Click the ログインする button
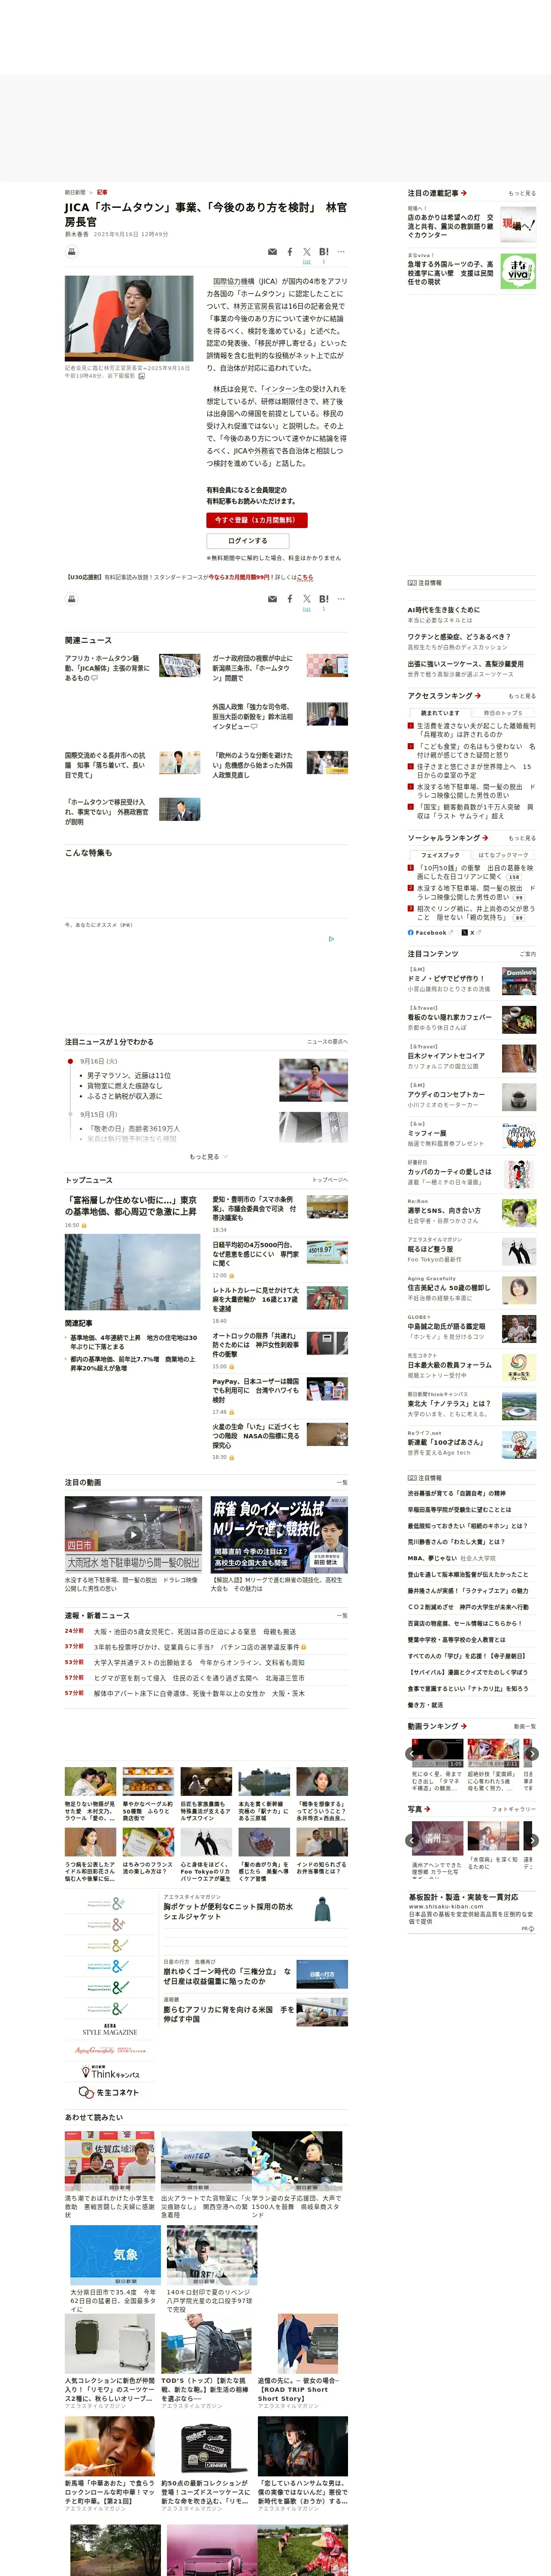Viewport: 551px width, 2576px height. [248, 541]
